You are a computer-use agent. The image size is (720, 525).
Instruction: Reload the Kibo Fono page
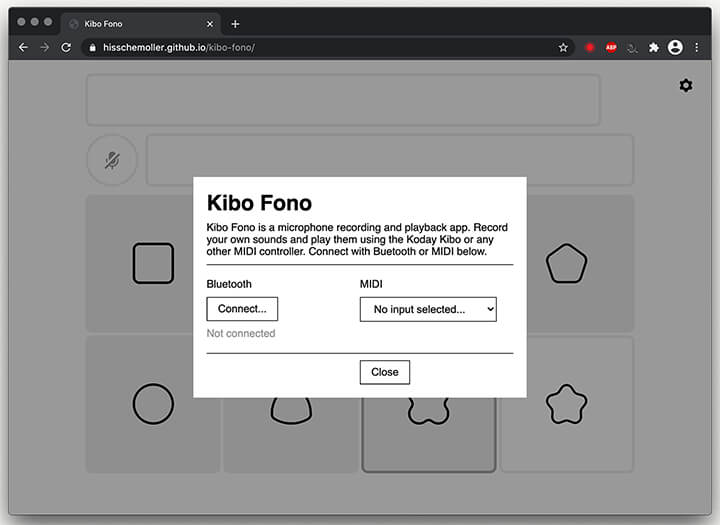66,47
